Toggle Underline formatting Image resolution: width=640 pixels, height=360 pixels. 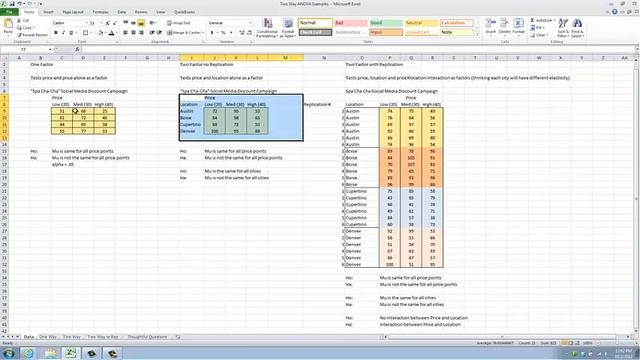[71, 33]
